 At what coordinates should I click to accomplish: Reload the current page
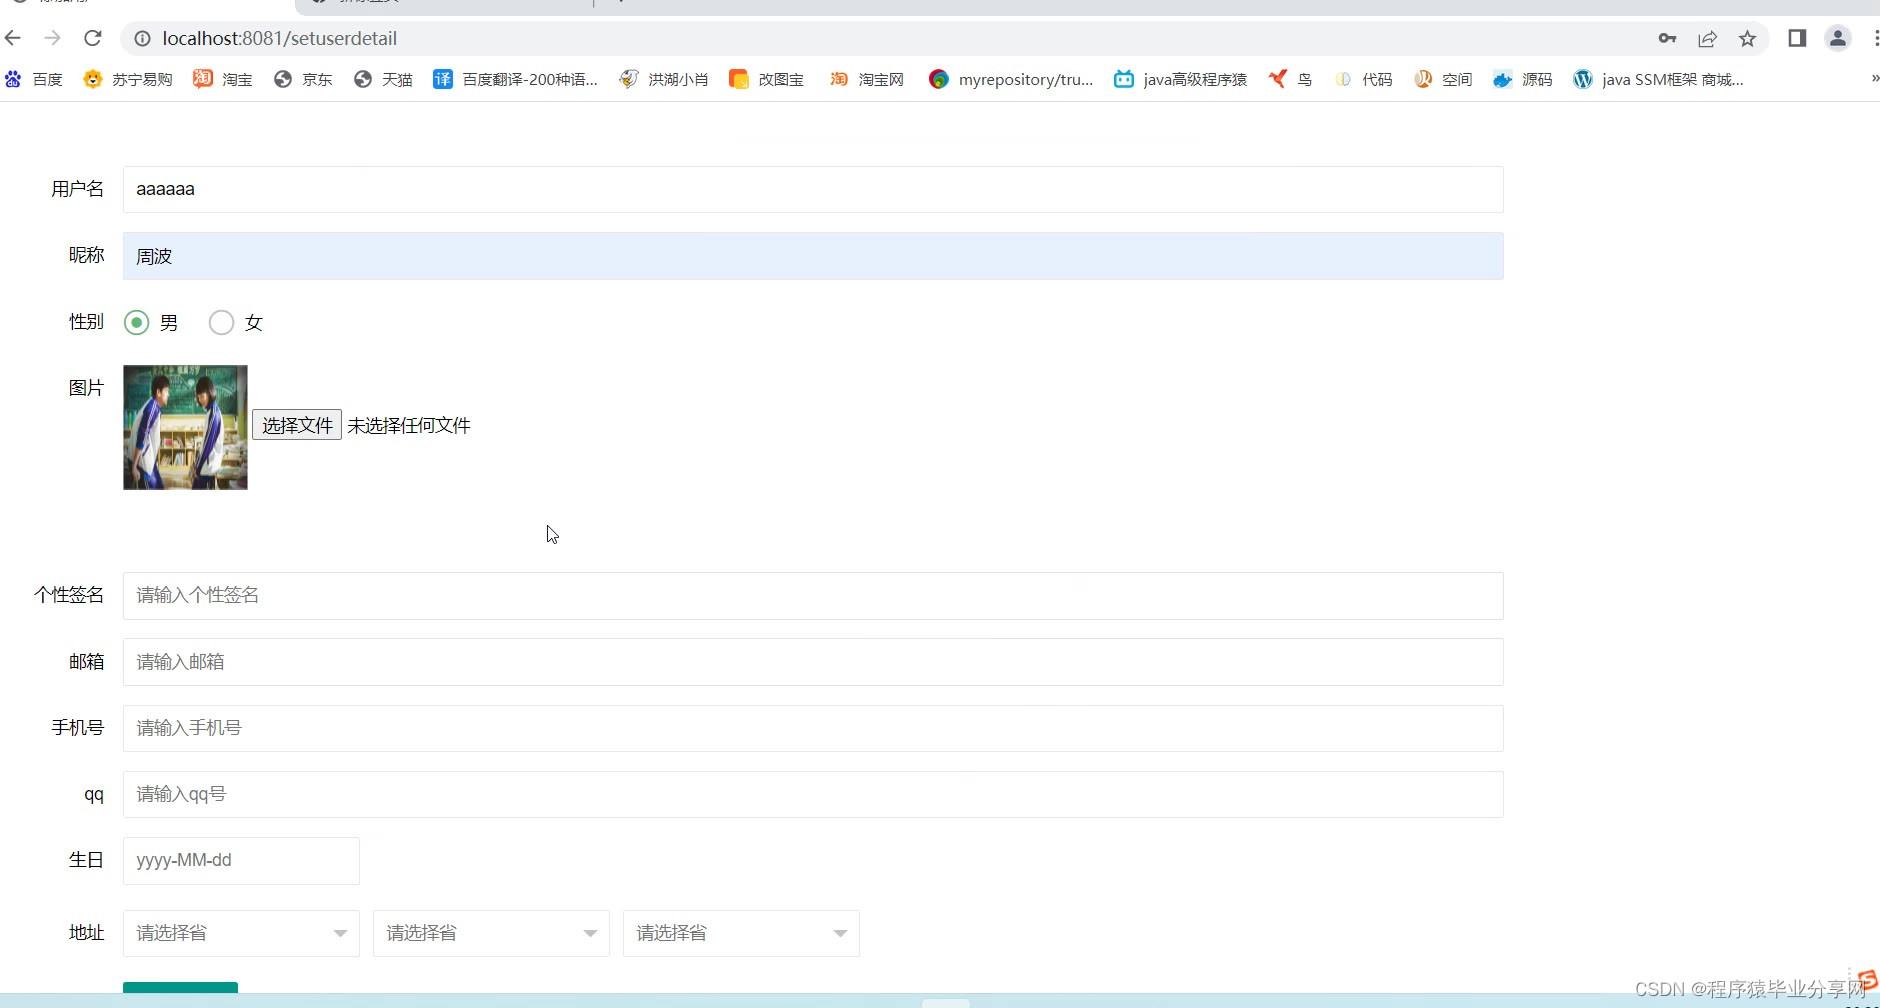tap(93, 38)
